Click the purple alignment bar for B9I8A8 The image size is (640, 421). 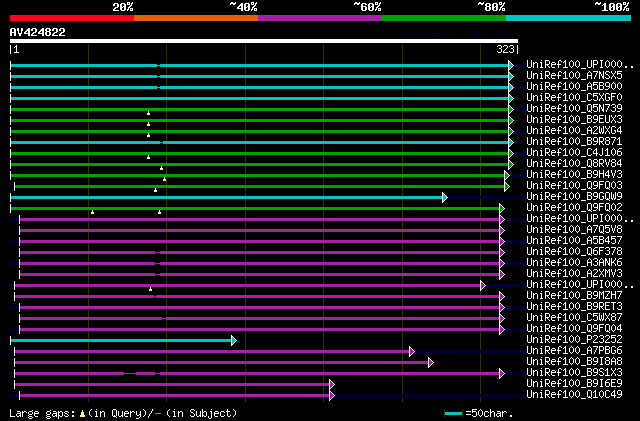click(222, 362)
